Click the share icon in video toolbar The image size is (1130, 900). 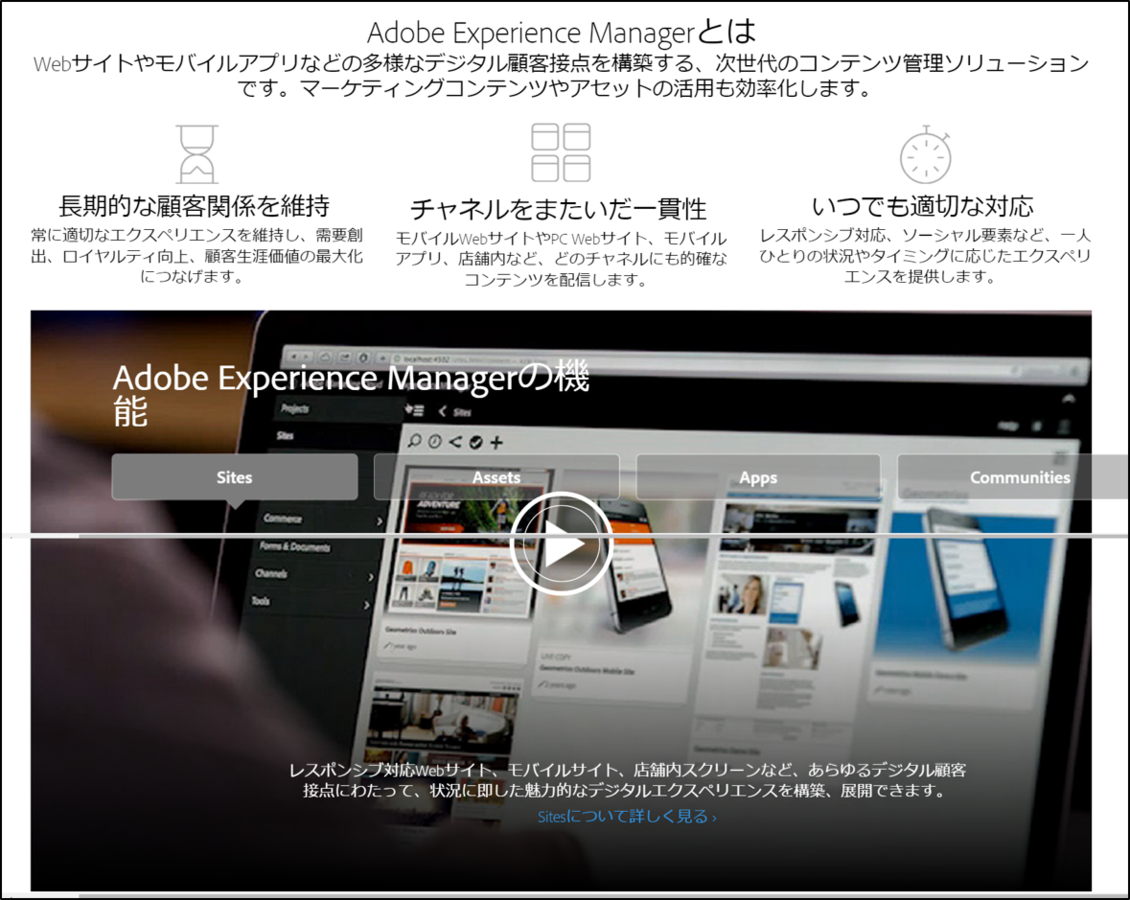(455, 442)
